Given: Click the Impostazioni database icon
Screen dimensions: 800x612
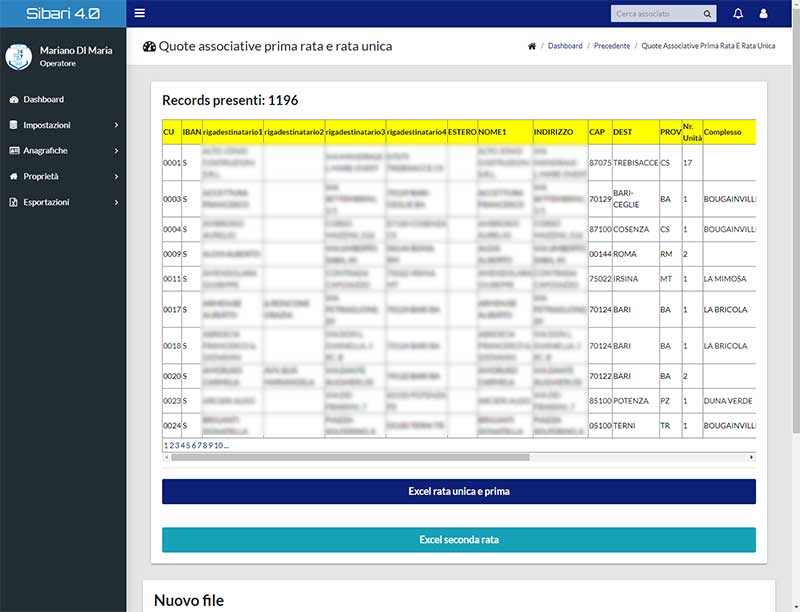Looking at the screenshot, I should (x=14, y=125).
